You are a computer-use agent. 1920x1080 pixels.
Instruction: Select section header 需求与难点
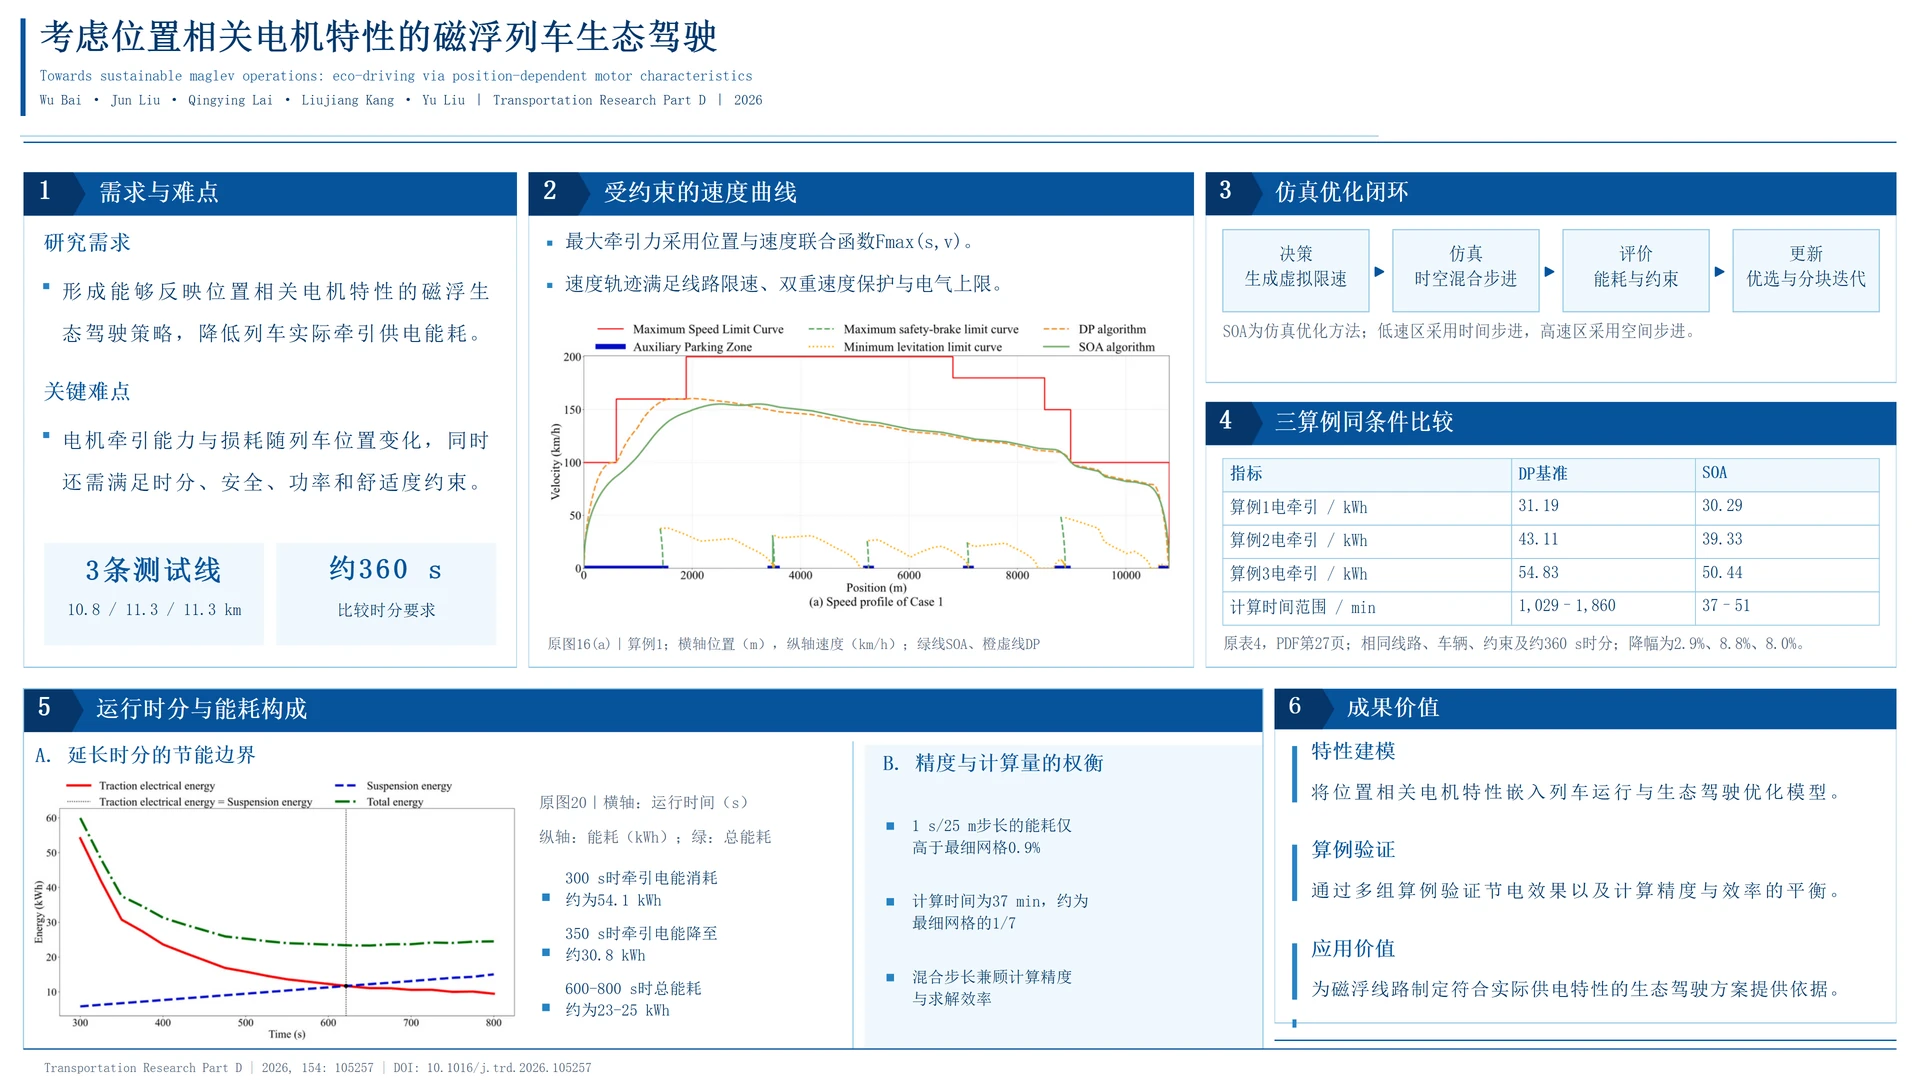(270, 193)
